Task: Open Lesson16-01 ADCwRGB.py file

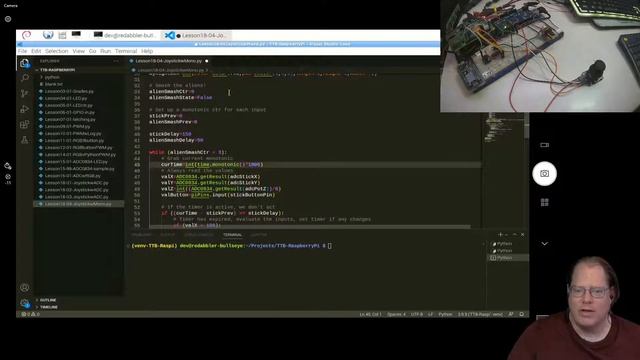Action: (x=73, y=176)
